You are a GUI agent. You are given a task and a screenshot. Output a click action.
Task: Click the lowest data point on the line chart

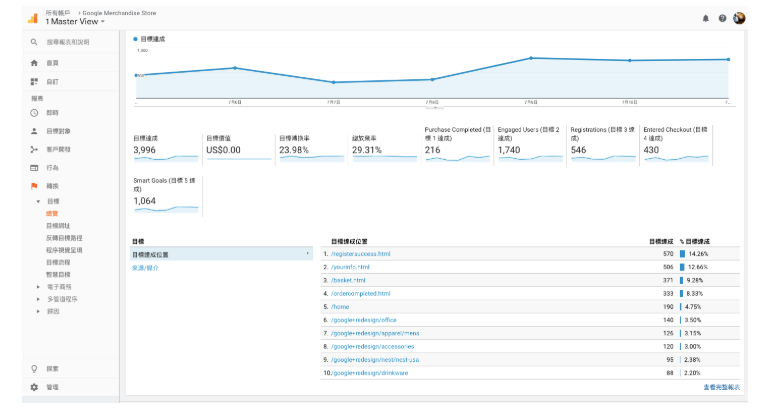(x=334, y=82)
